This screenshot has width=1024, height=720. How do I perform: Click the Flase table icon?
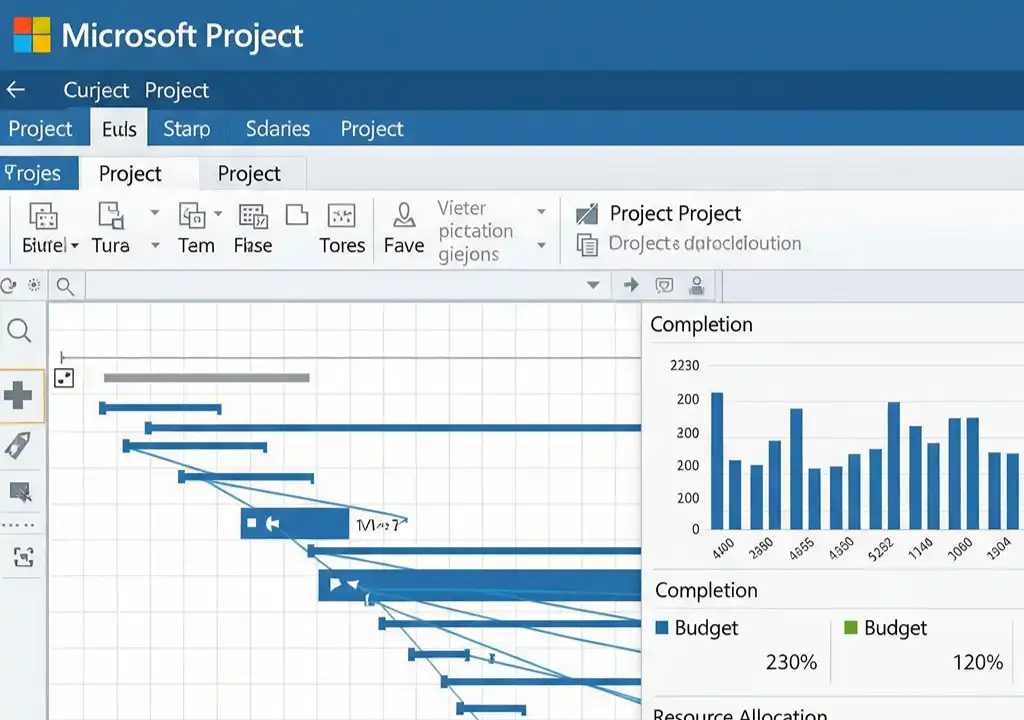pyautogui.click(x=253, y=216)
